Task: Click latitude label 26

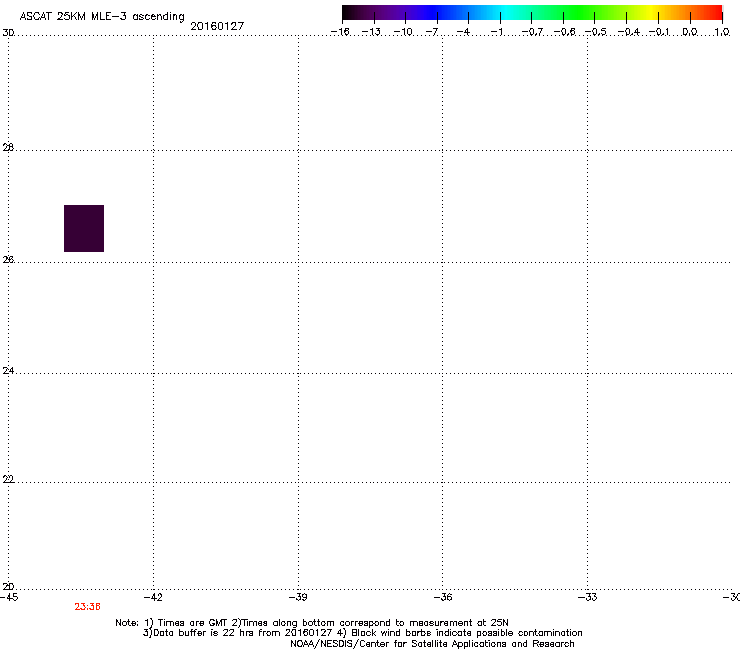Action: tap(8, 260)
